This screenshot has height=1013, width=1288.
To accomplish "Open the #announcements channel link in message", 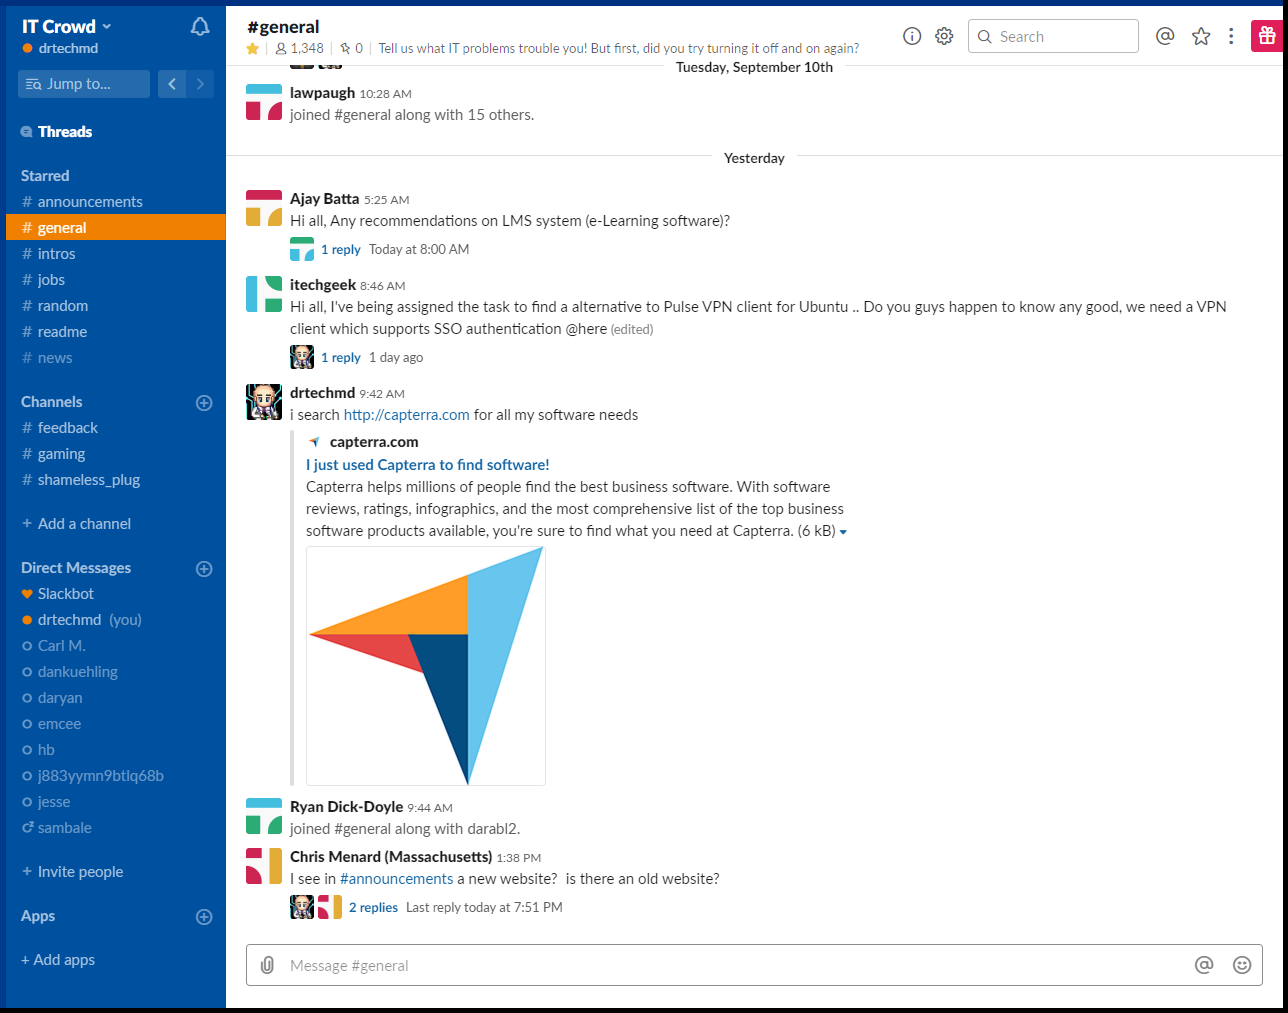I will tap(396, 879).
